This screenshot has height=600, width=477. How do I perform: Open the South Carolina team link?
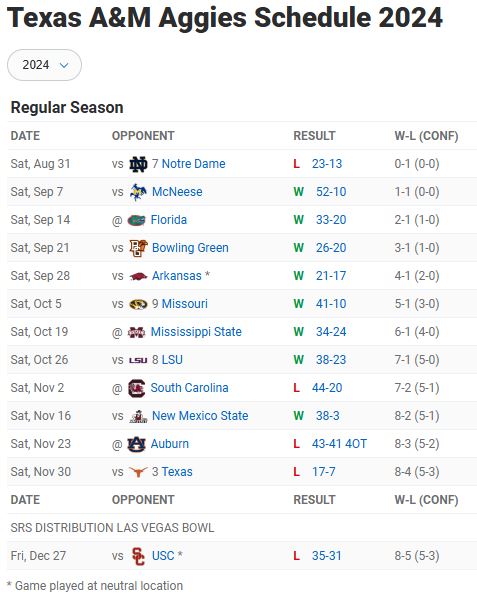189,388
